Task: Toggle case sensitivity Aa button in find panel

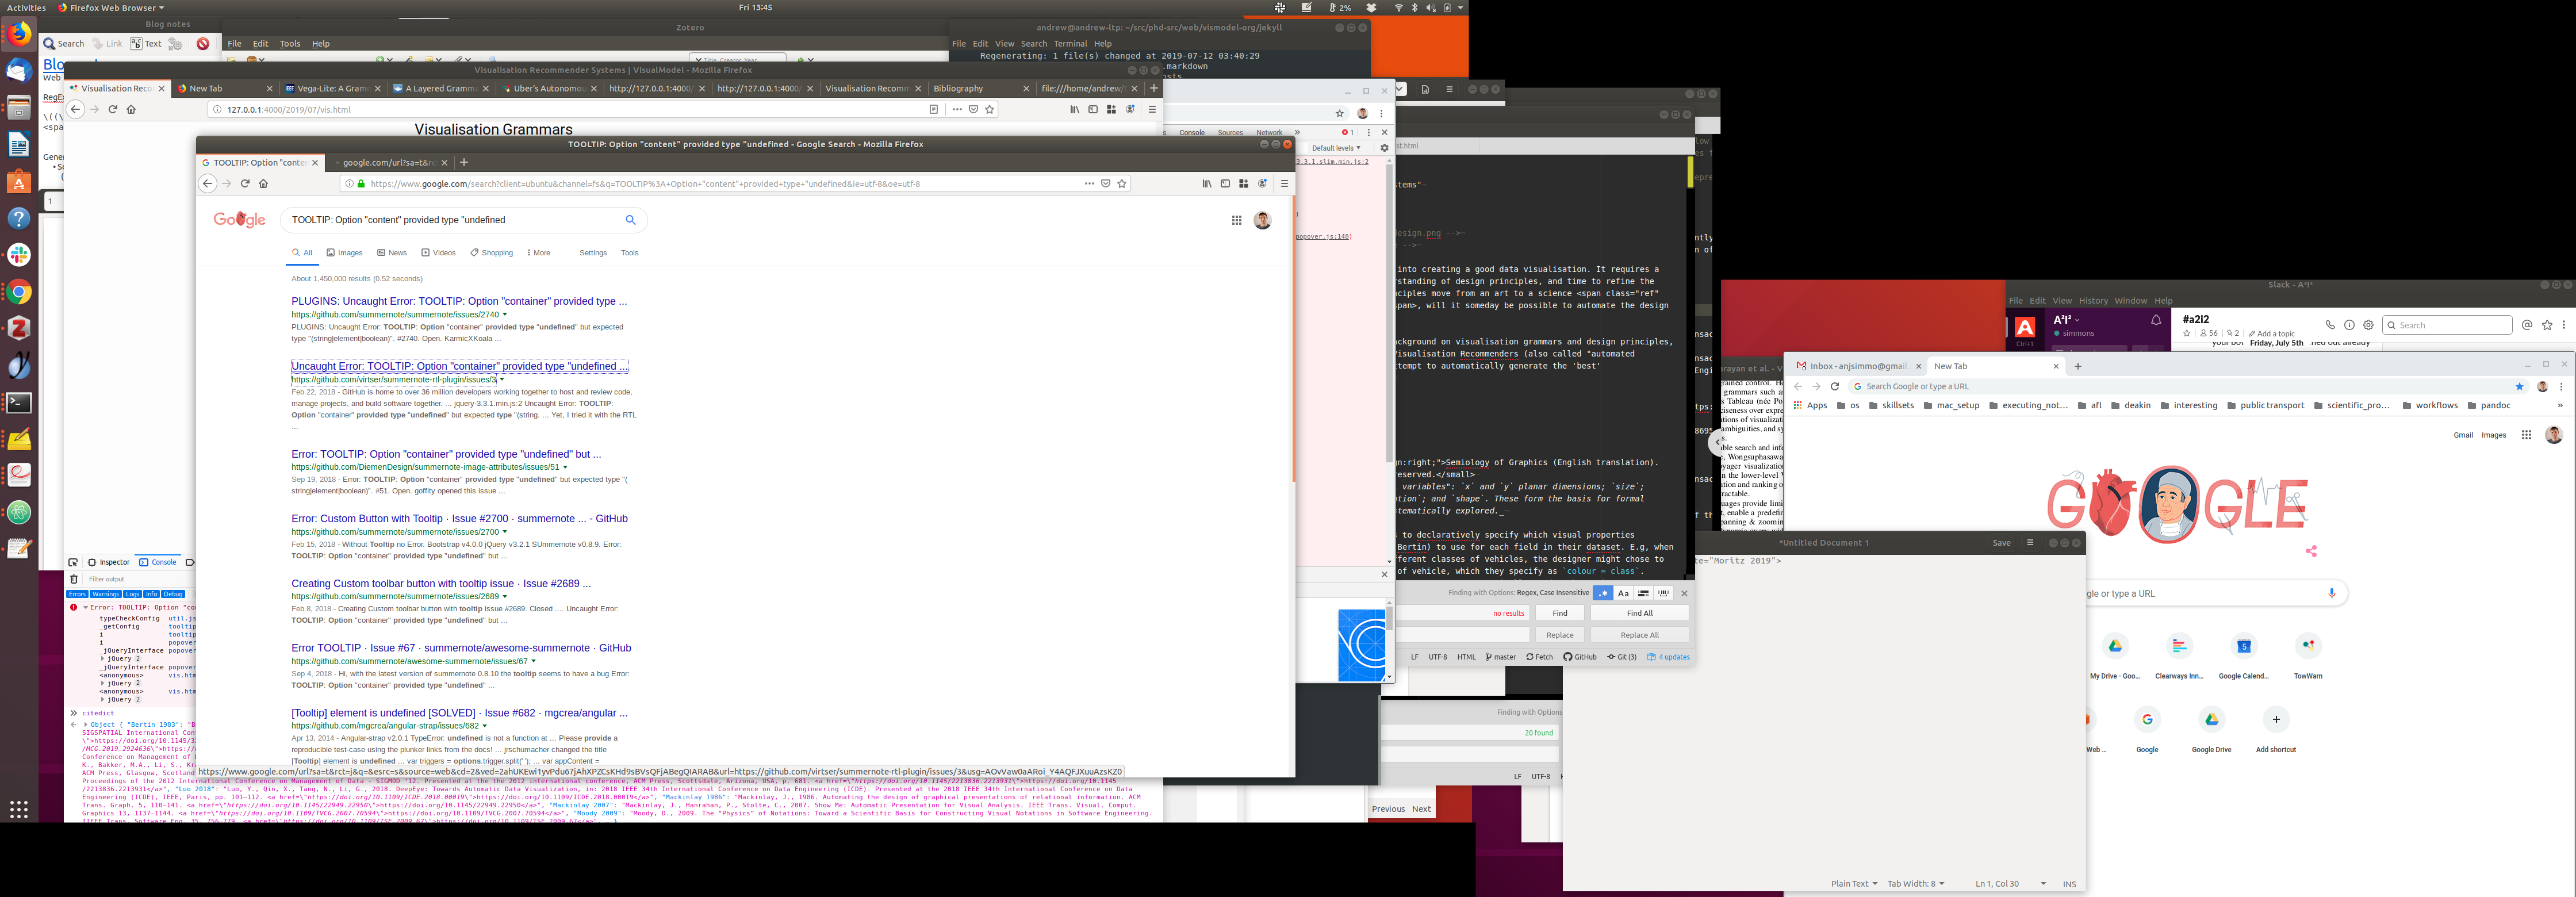Action: [x=1623, y=593]
